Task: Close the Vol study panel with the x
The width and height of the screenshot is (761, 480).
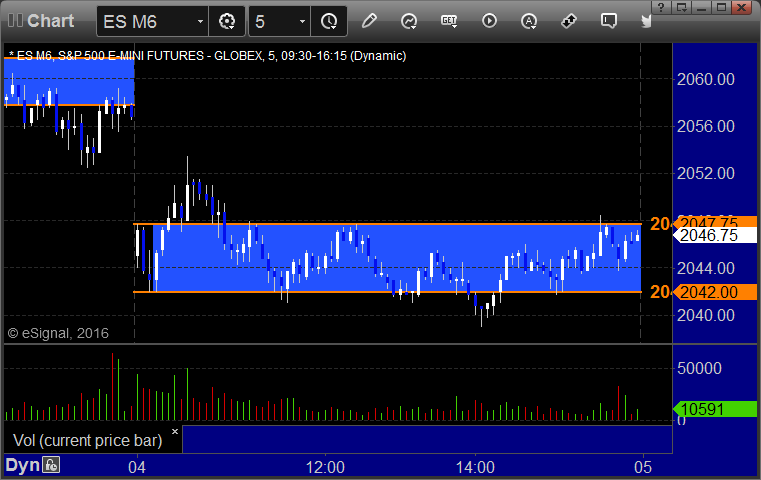Action: 175,431
